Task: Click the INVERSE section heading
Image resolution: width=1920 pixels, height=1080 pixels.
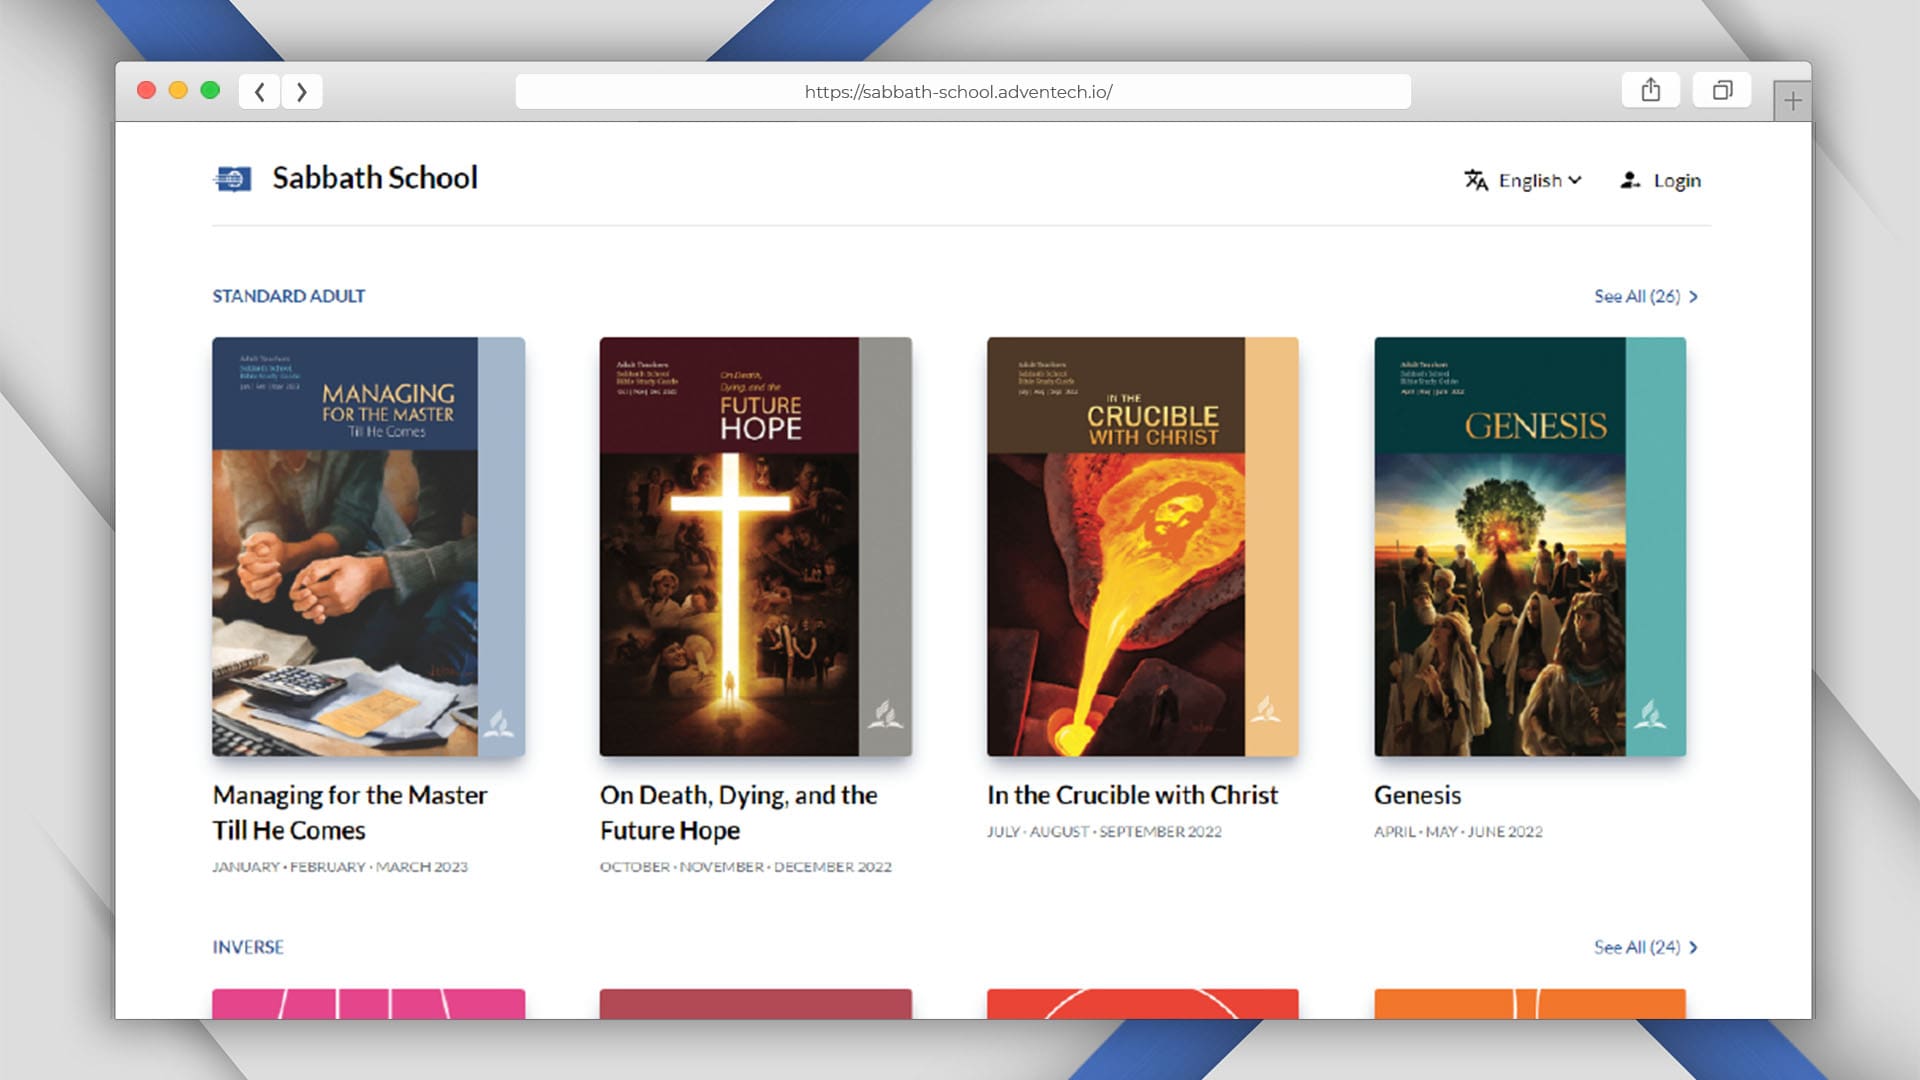Action: [x=248, y=947]
